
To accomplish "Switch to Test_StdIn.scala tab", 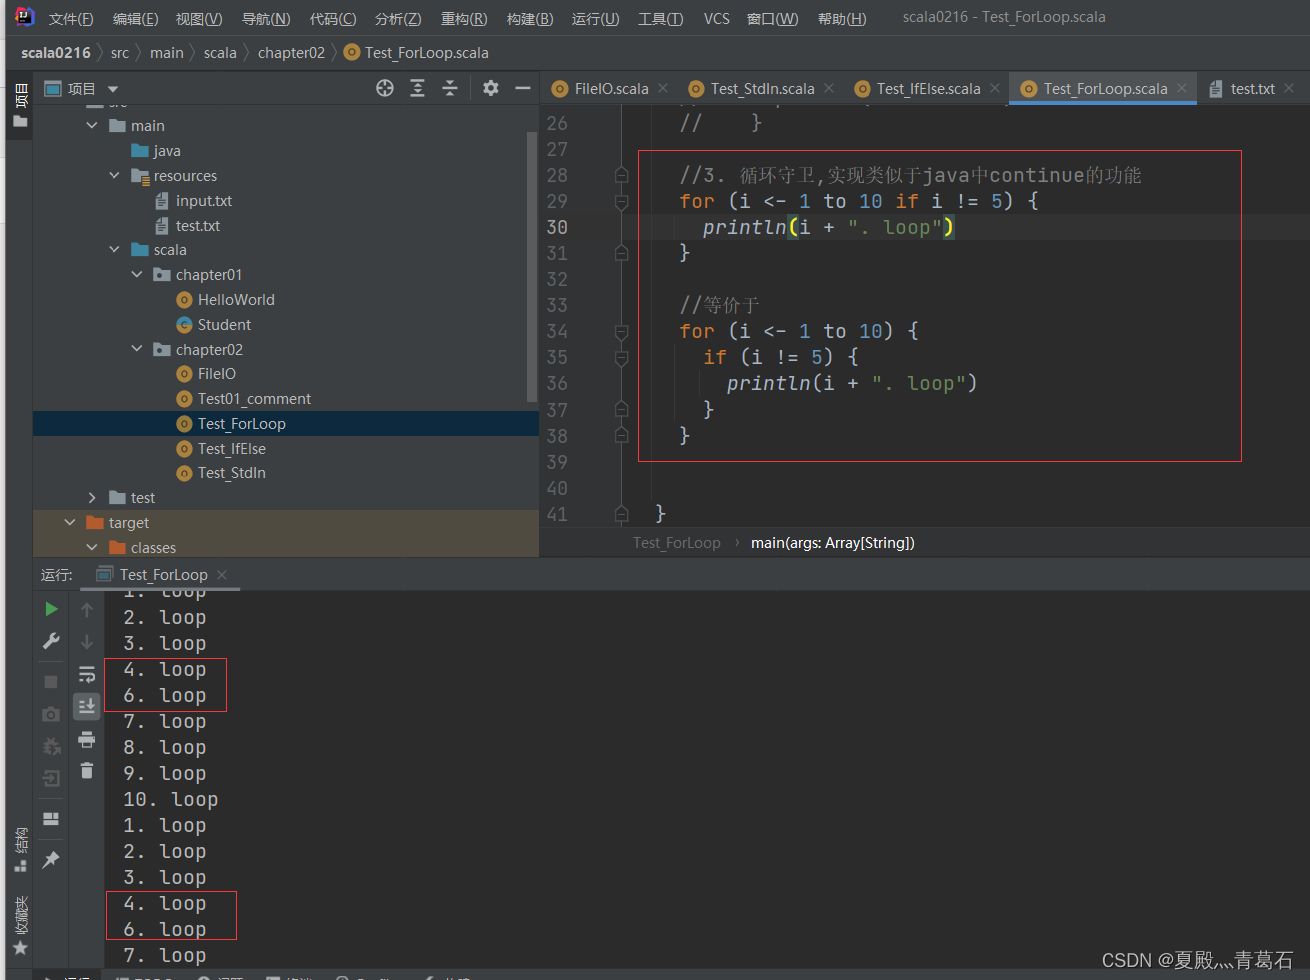I will 762,89.
